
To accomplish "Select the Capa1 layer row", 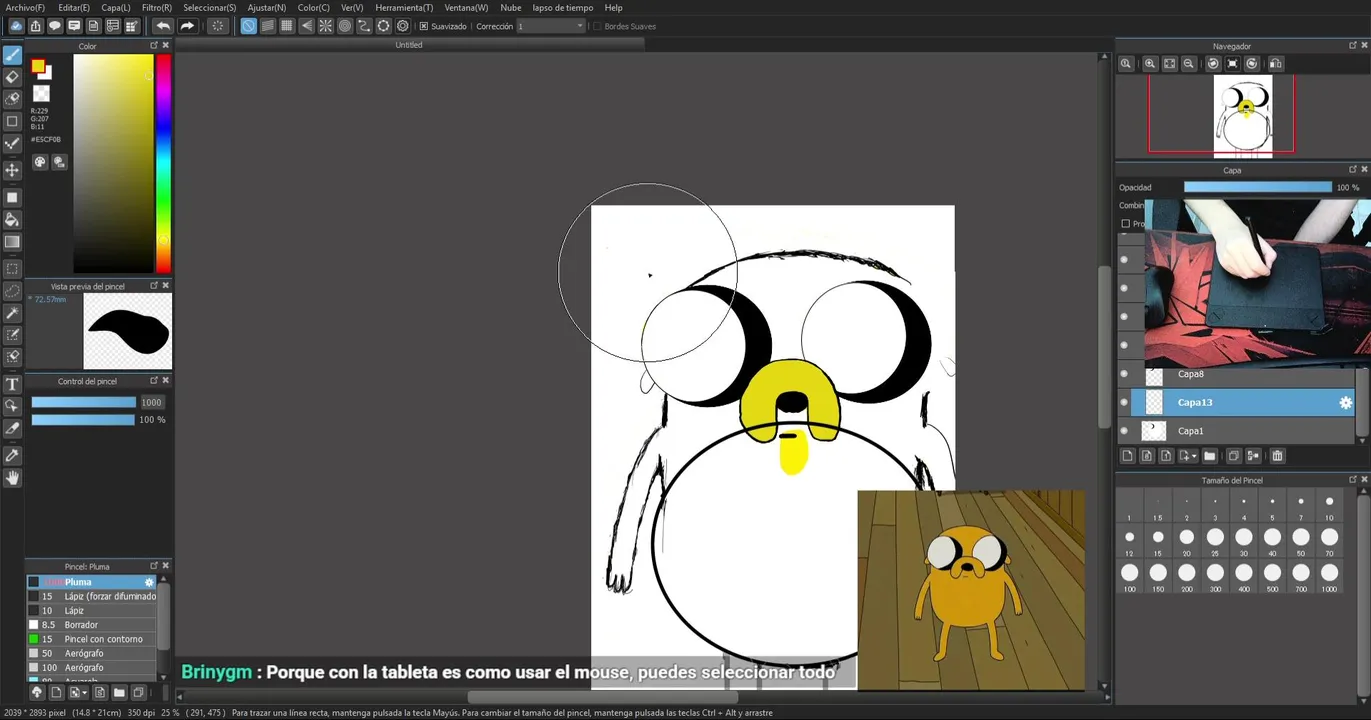I will coord(1236,431).
